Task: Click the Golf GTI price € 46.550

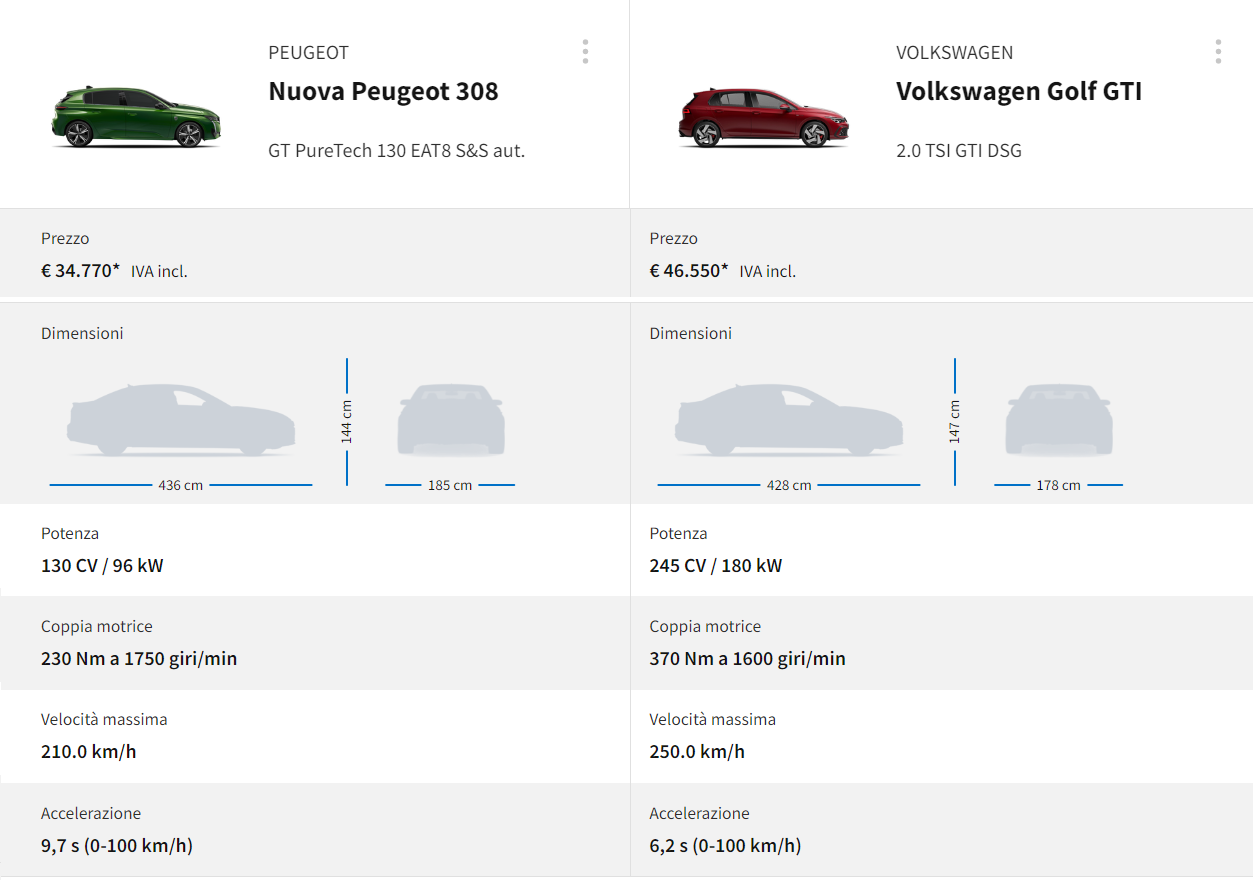Action: pos(688,270)
